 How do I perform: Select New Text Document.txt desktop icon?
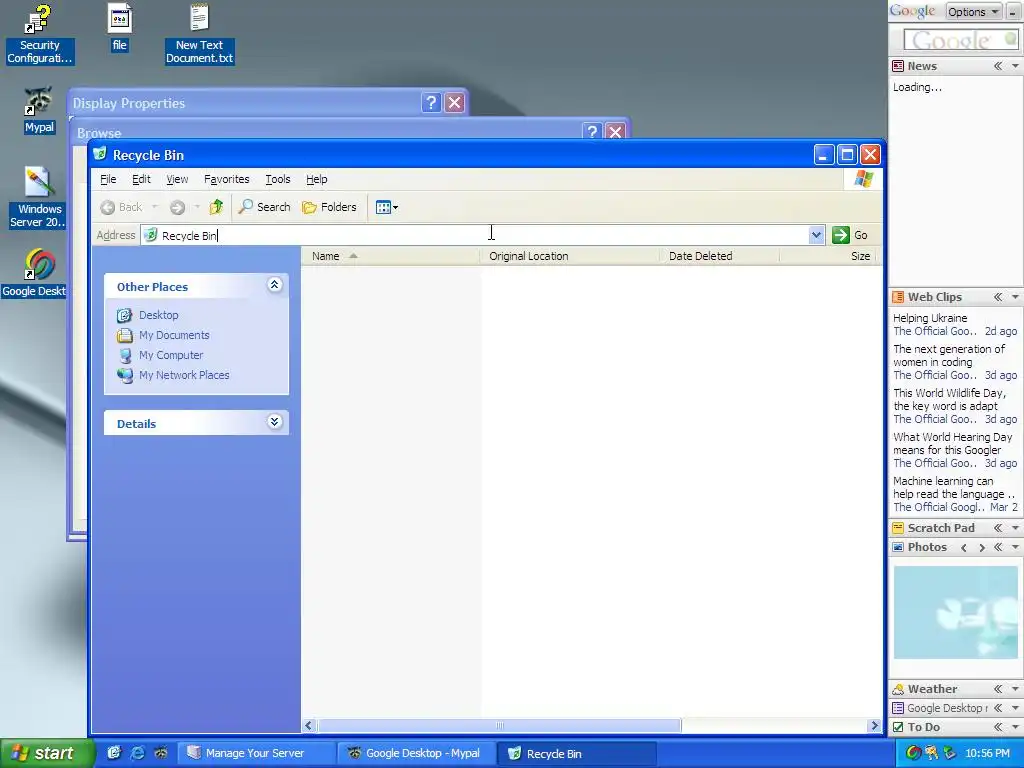[x=199, y=34]
